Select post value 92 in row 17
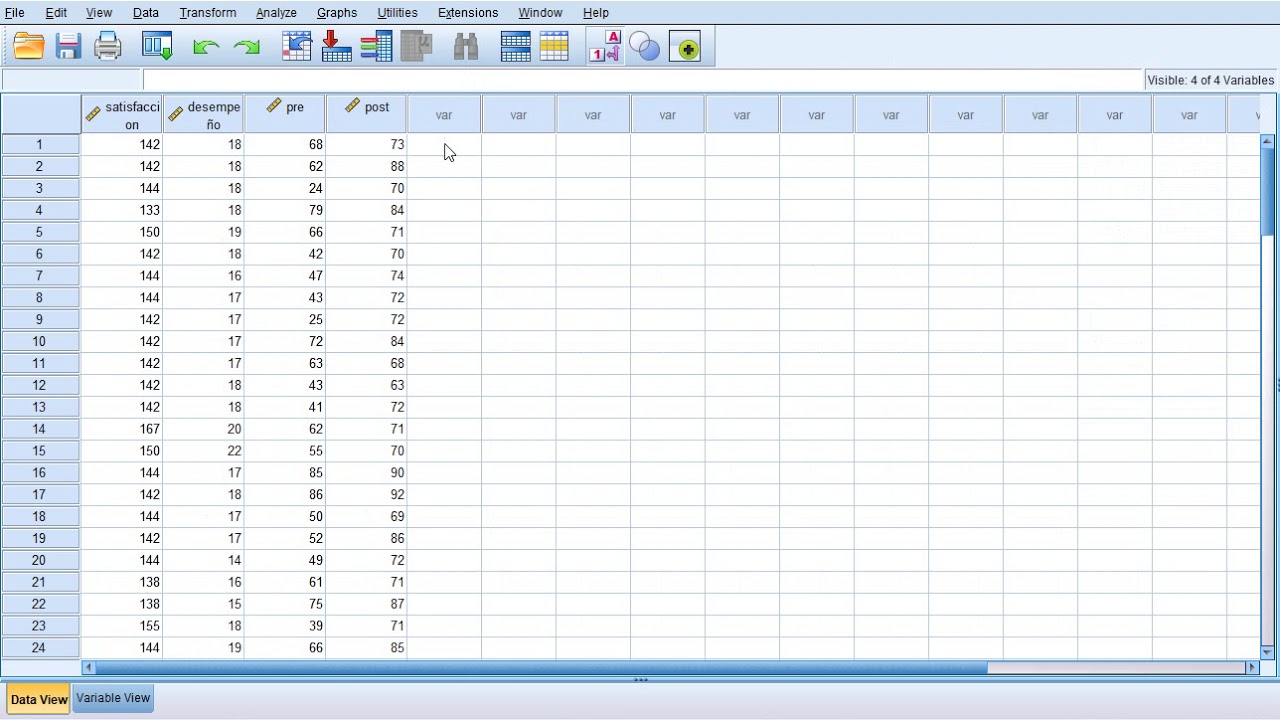1280x720 pixels. (x=366, y=494)
